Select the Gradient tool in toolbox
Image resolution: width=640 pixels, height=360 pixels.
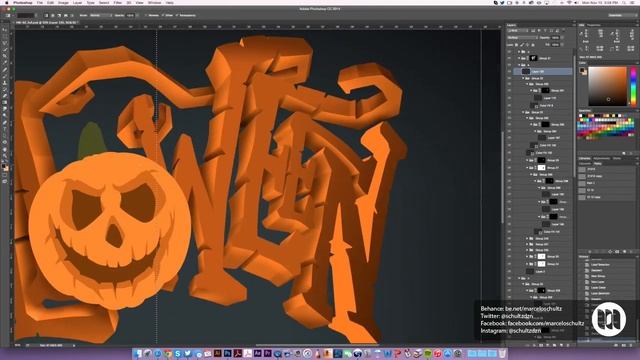click(5, 102)
